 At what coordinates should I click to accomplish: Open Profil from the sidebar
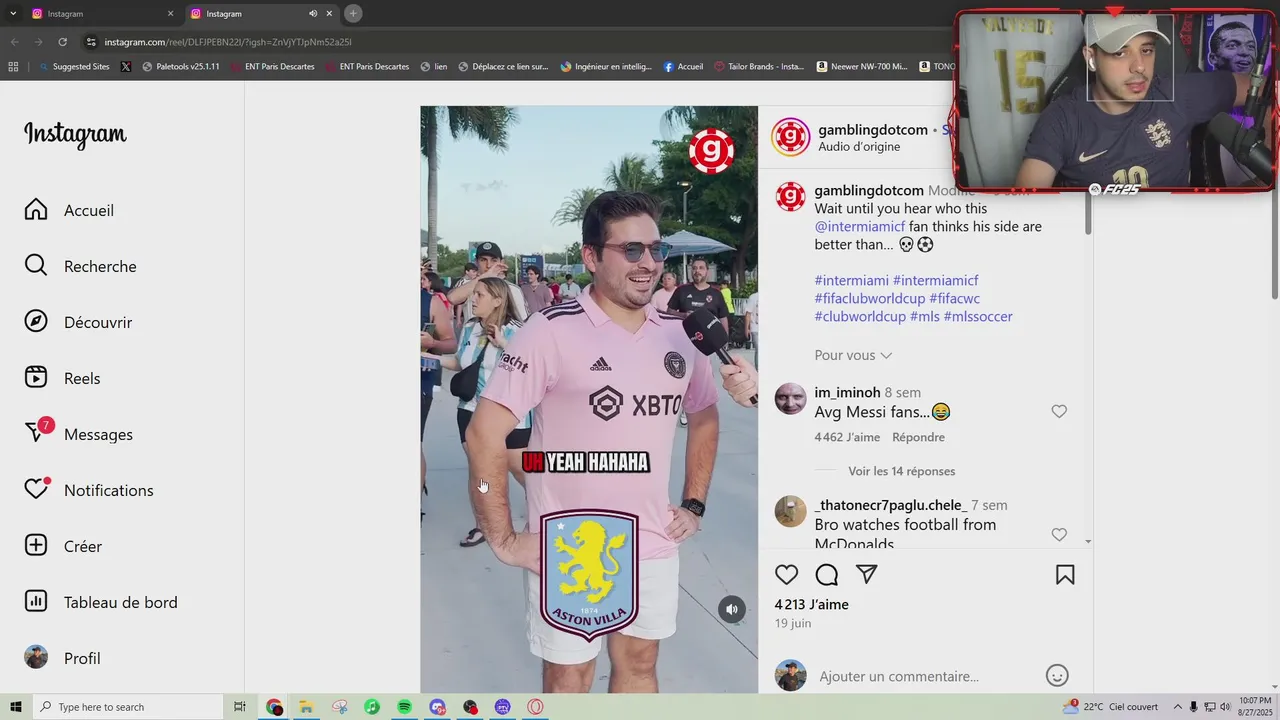(x=62, y=658)
